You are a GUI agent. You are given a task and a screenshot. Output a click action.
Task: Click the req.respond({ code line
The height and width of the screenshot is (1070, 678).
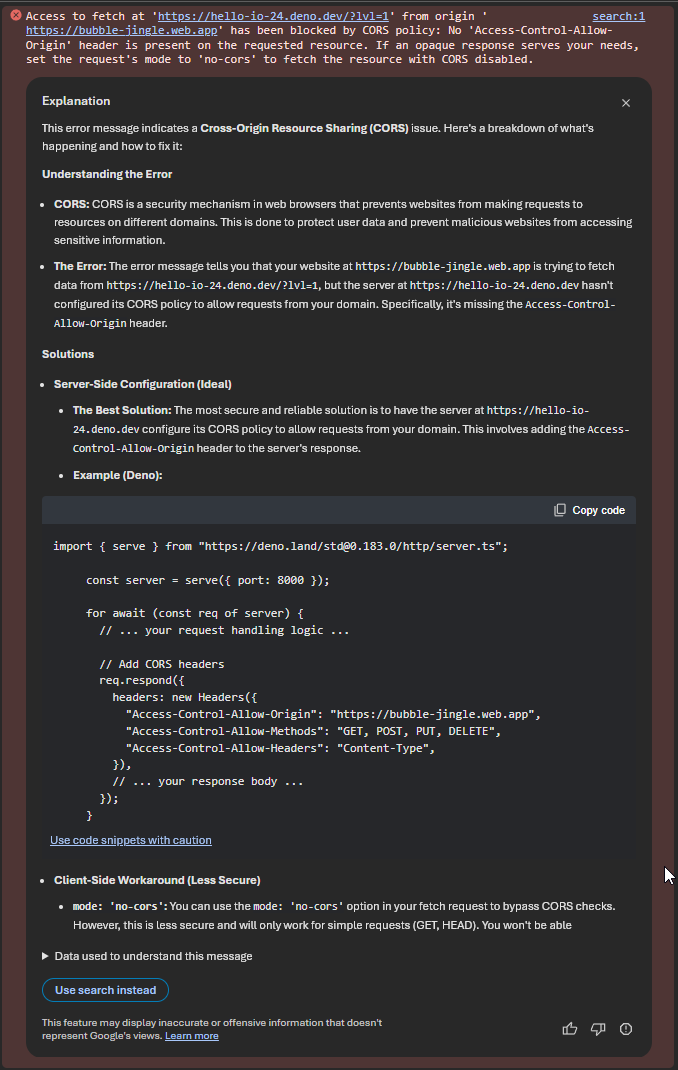[142, 680]
